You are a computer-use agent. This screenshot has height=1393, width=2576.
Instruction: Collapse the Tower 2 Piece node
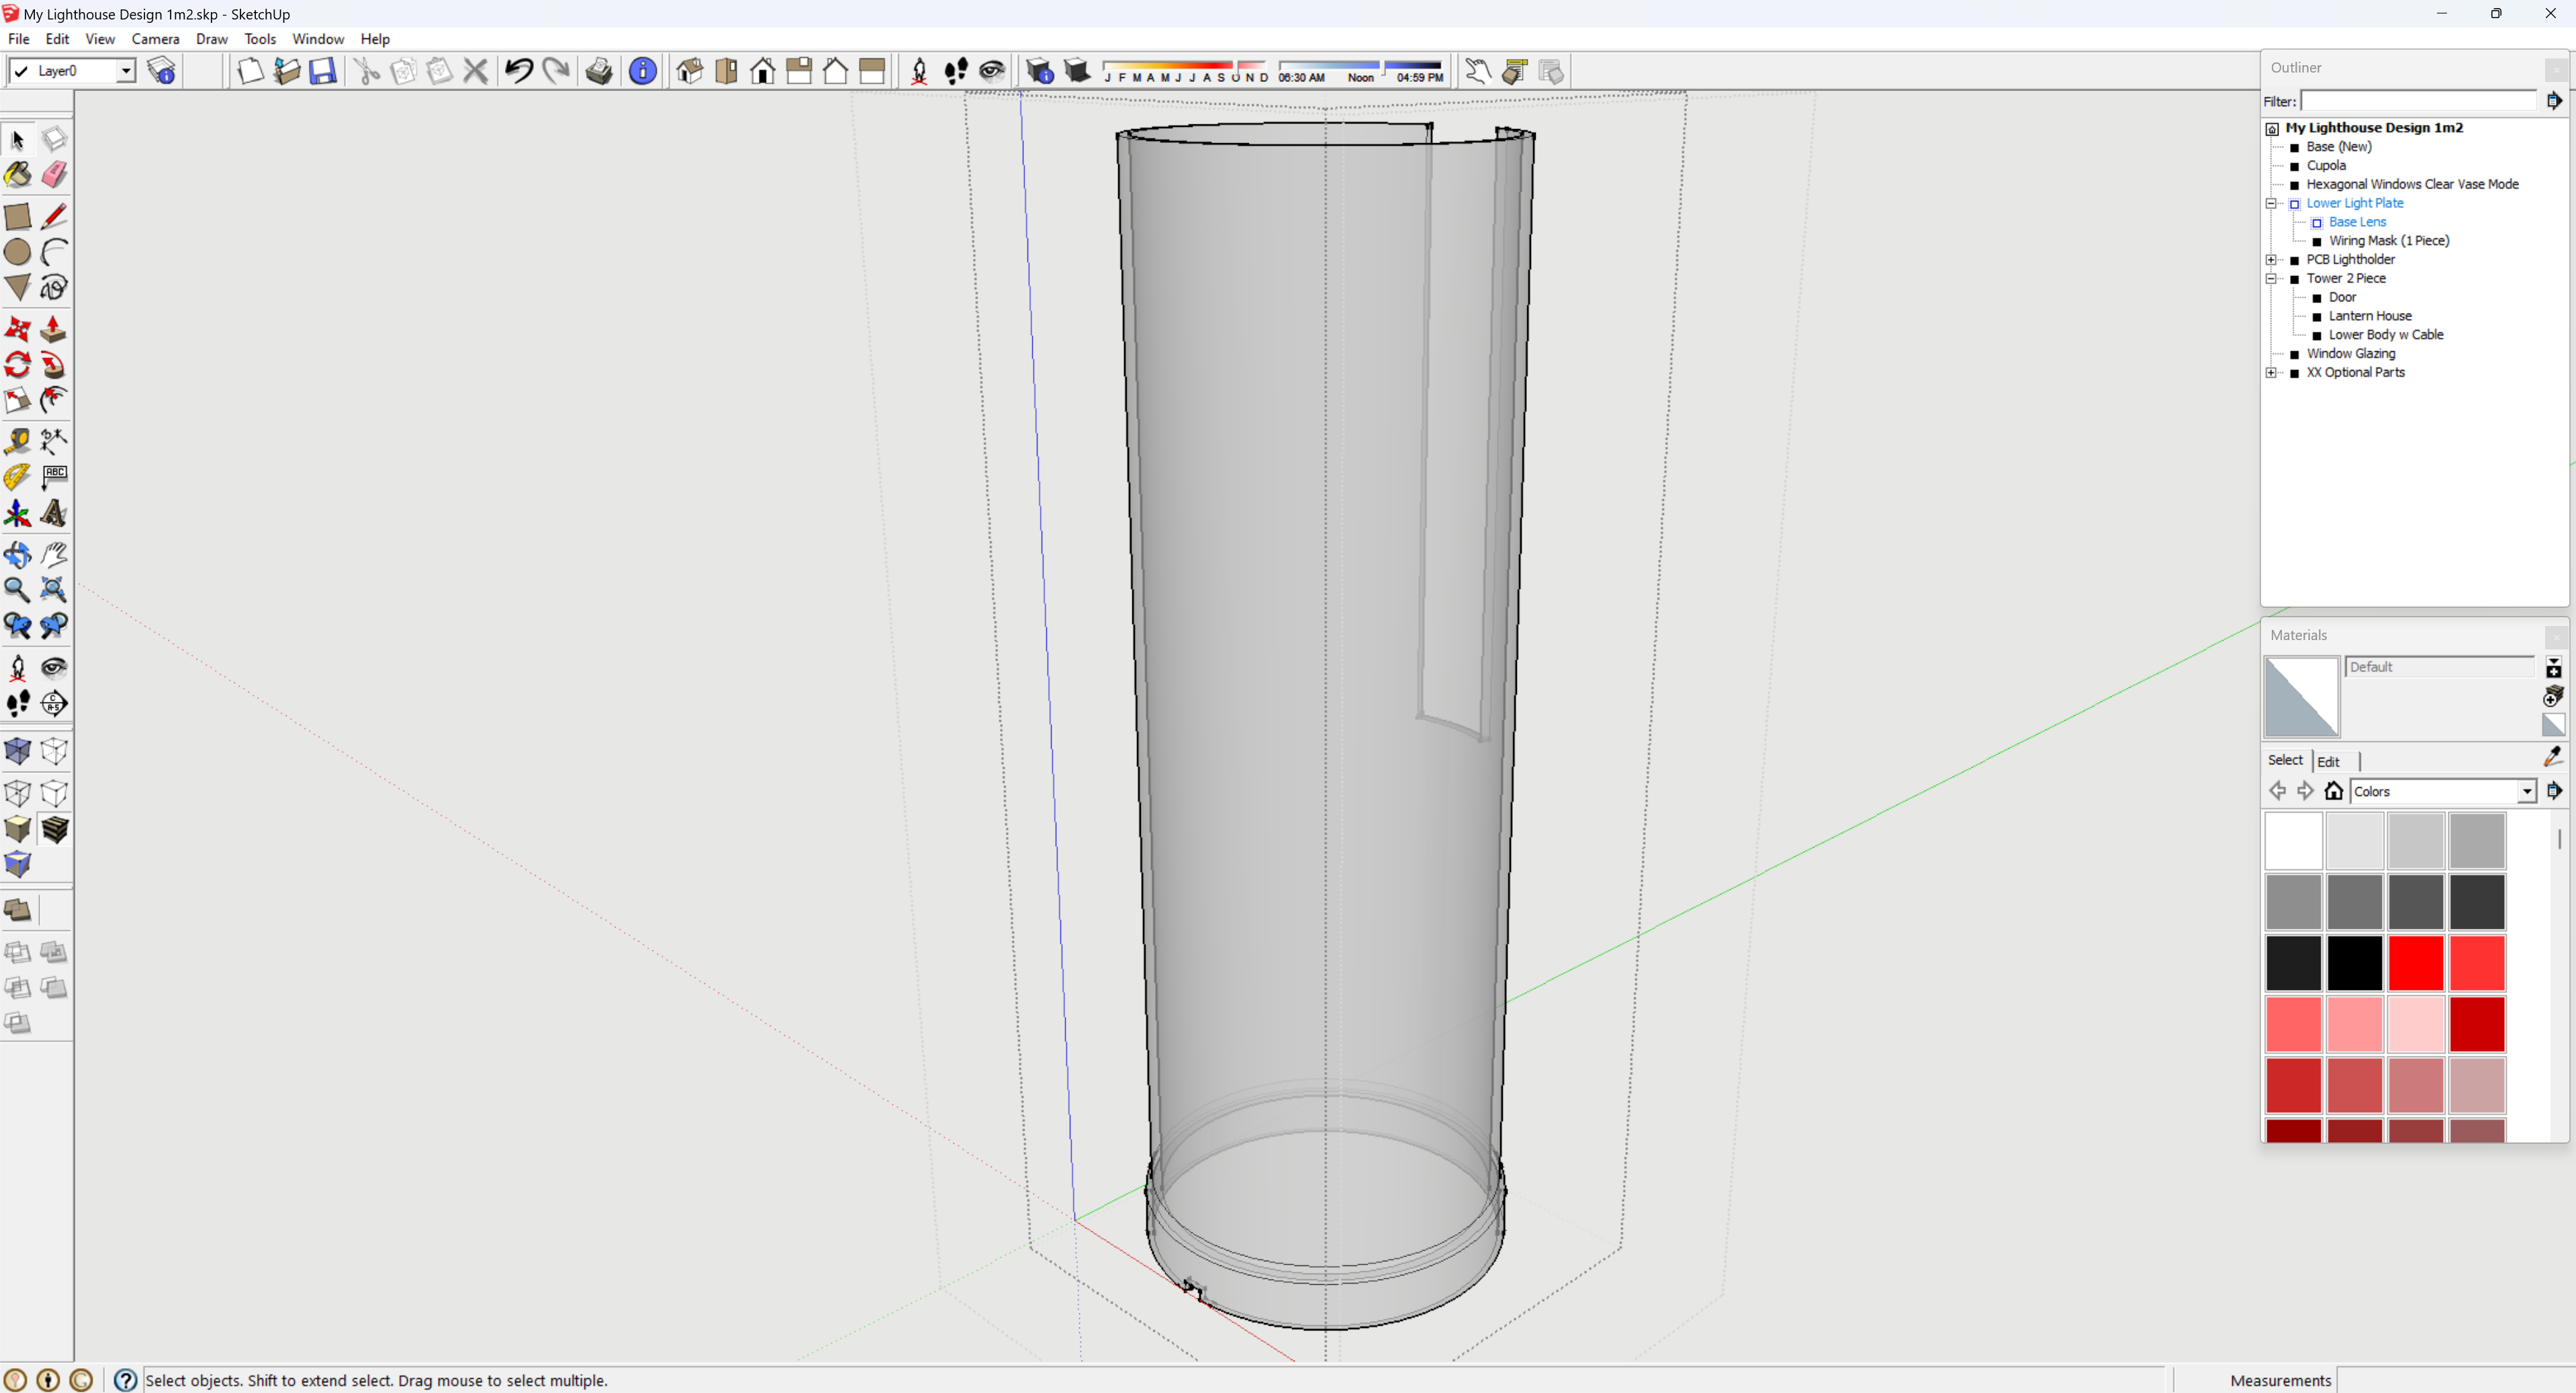(x=2271, y=279)
